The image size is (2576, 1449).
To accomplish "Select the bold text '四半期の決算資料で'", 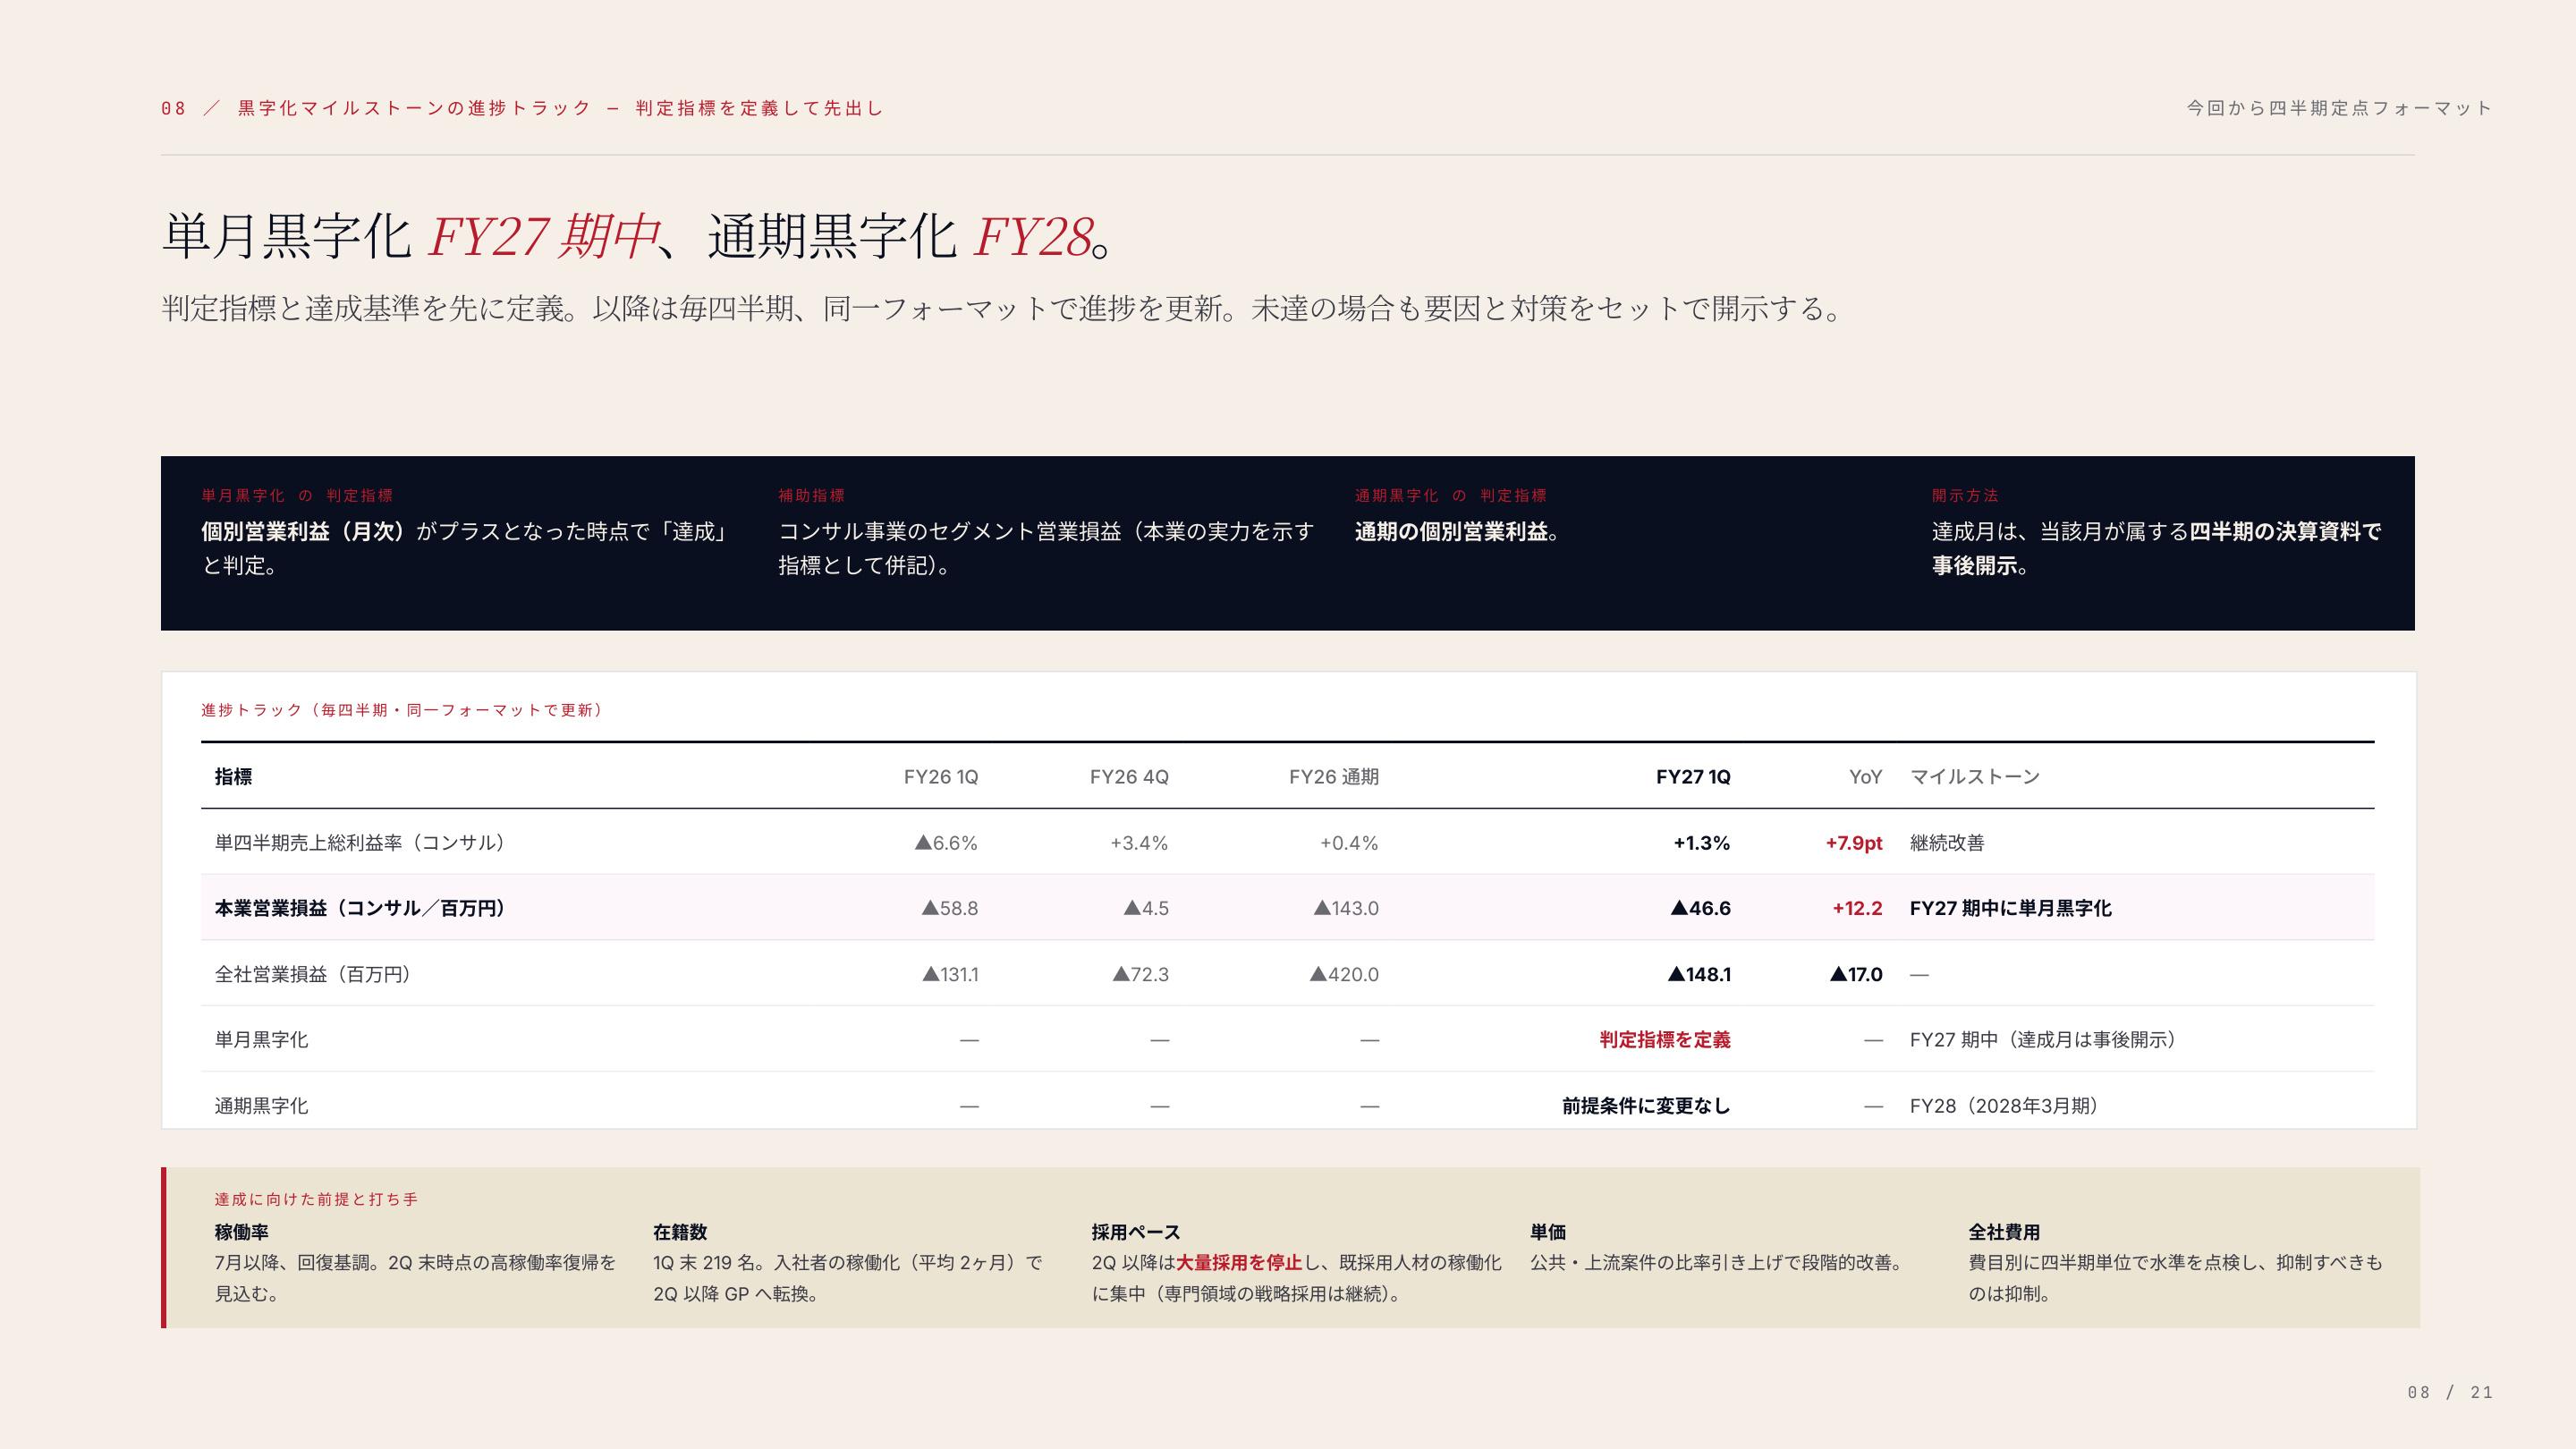I will coord(2285,531).
